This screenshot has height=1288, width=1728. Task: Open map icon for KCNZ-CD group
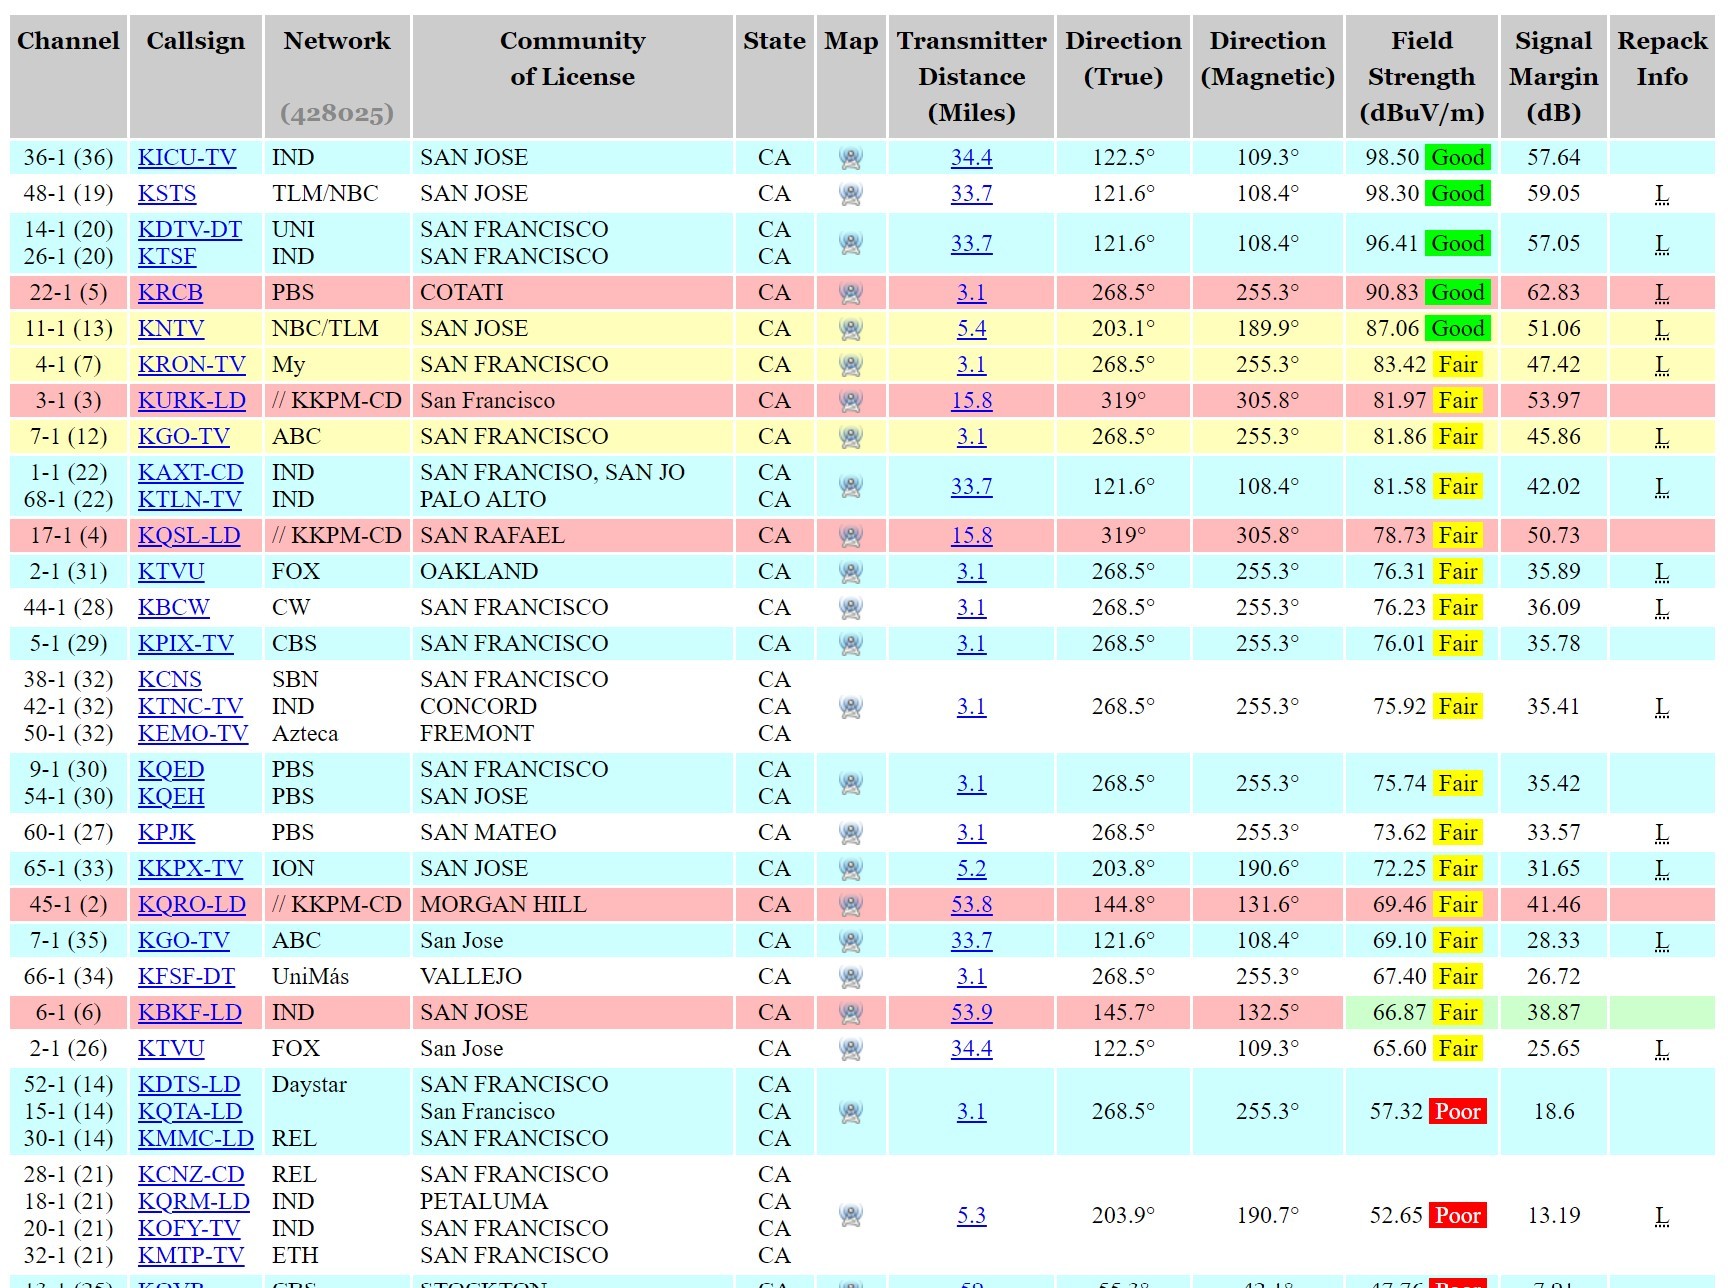pos(851,1215)
